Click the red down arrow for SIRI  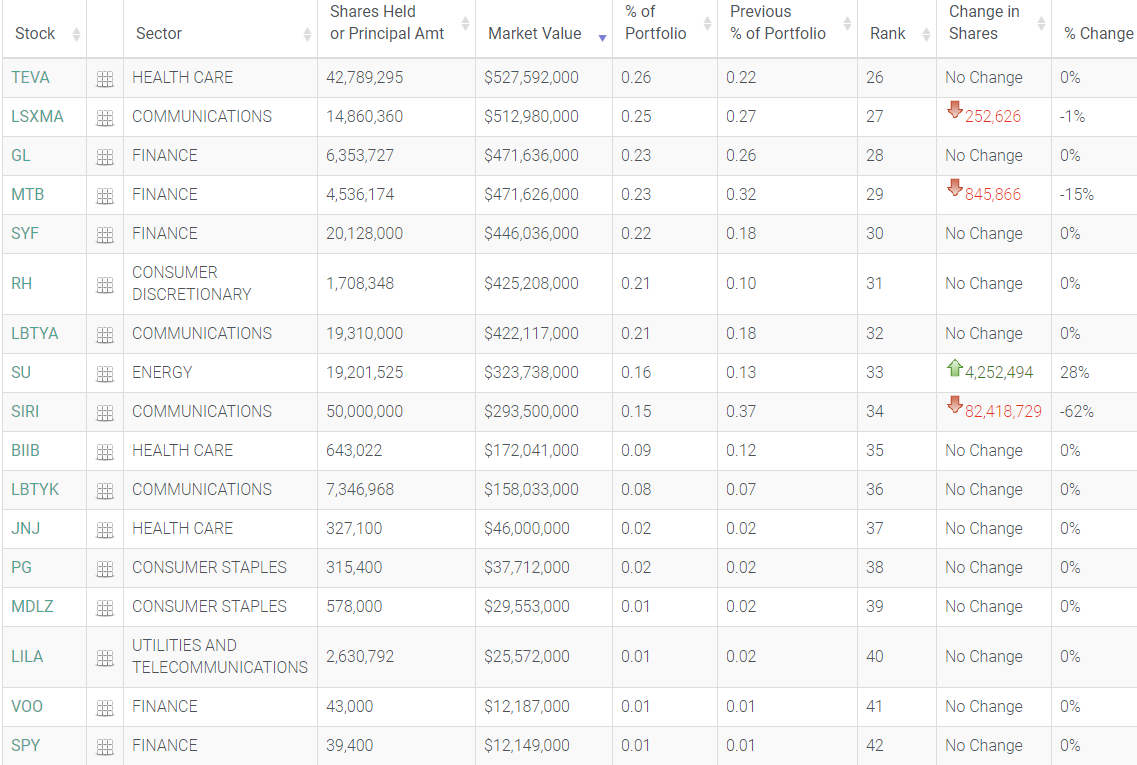point(955,405)
